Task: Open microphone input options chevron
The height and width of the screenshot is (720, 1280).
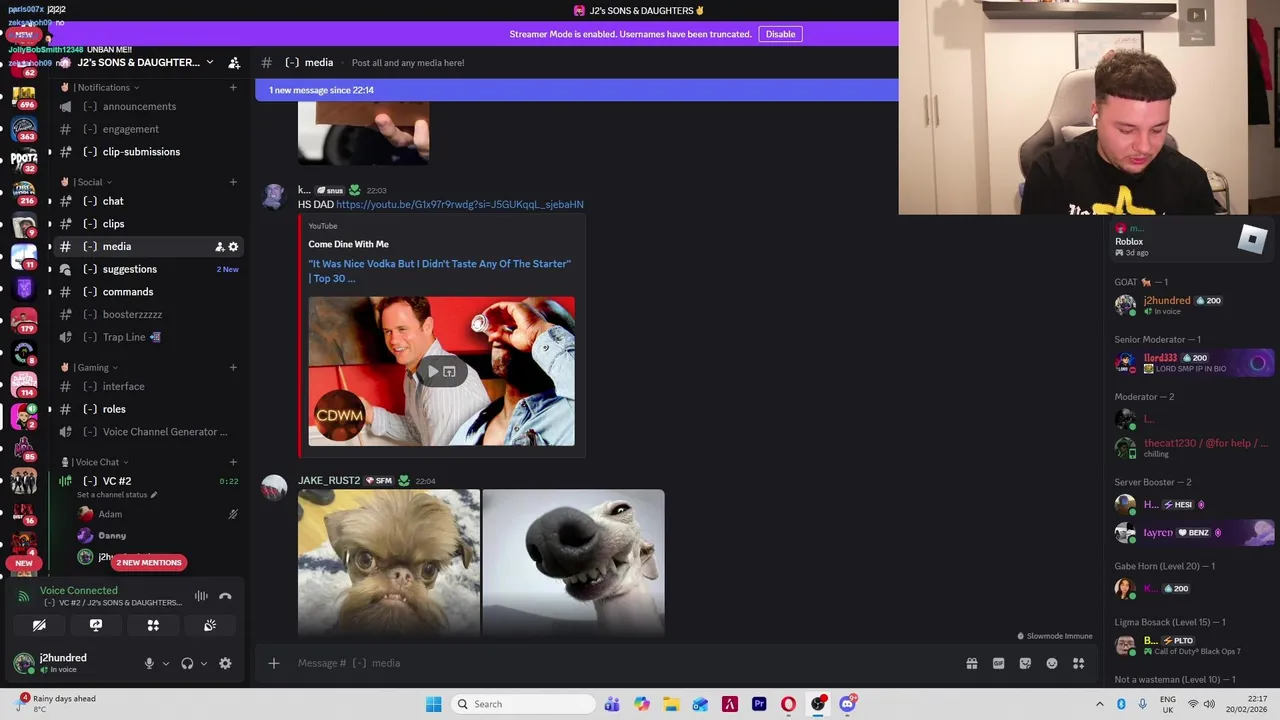Action: pos(166,663)
